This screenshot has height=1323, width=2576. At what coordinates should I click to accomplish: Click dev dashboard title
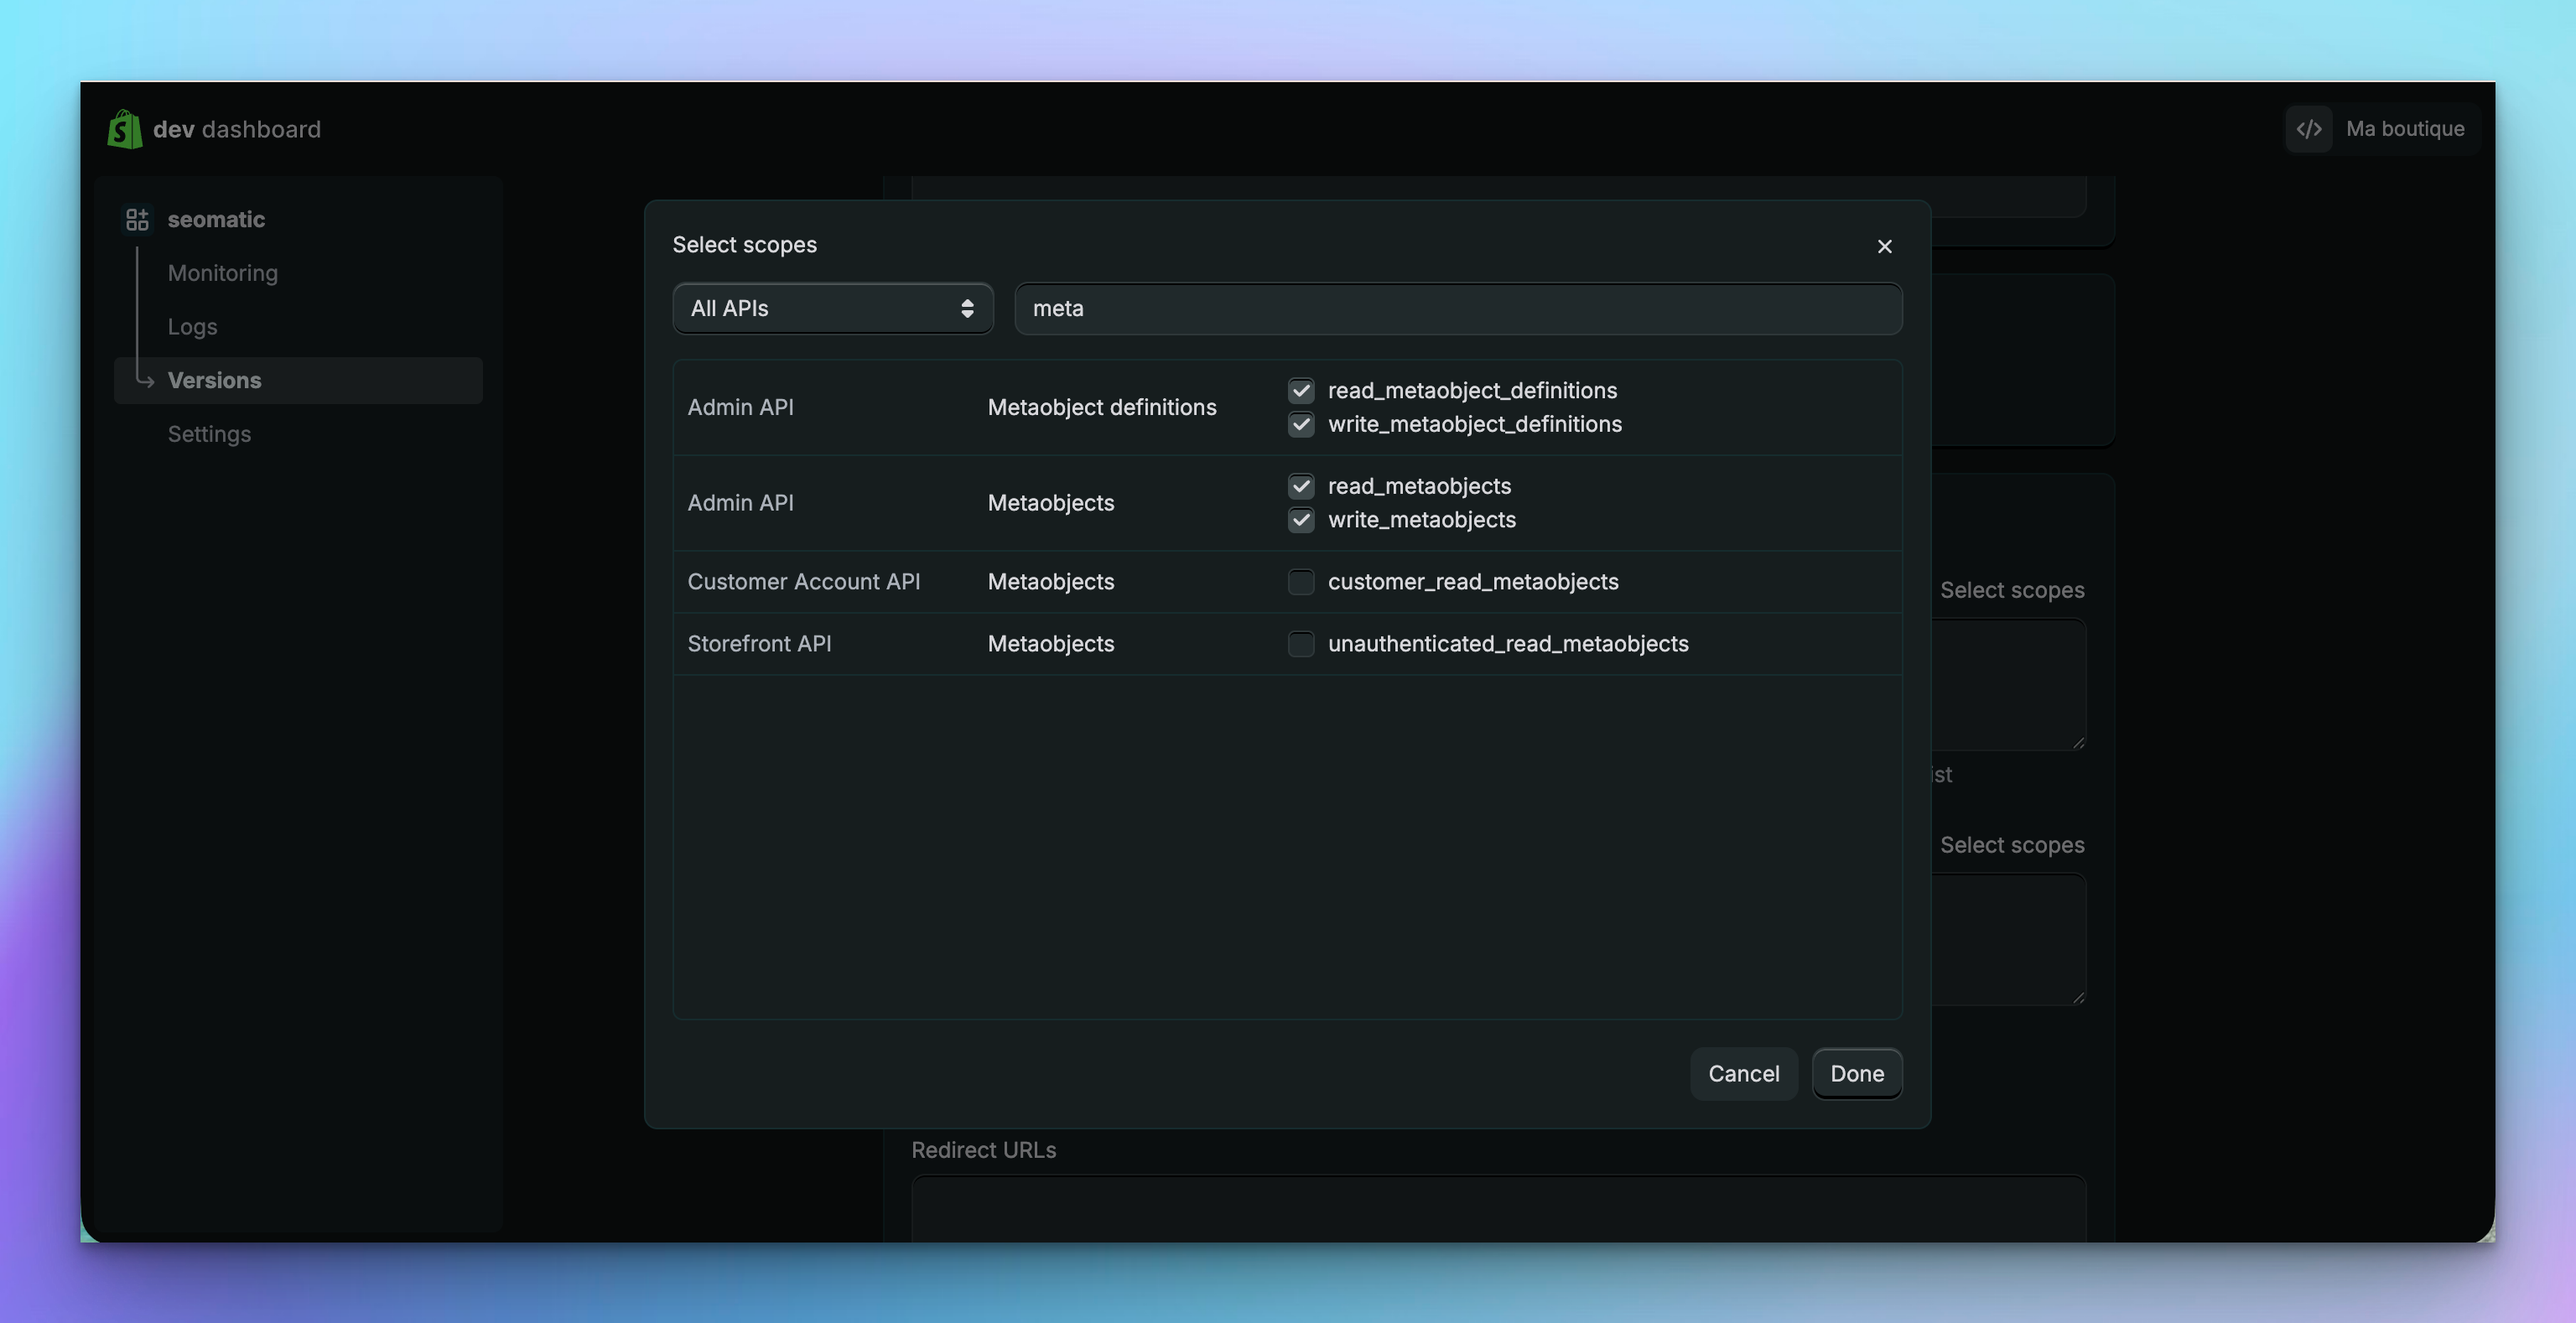coord(237,129)
